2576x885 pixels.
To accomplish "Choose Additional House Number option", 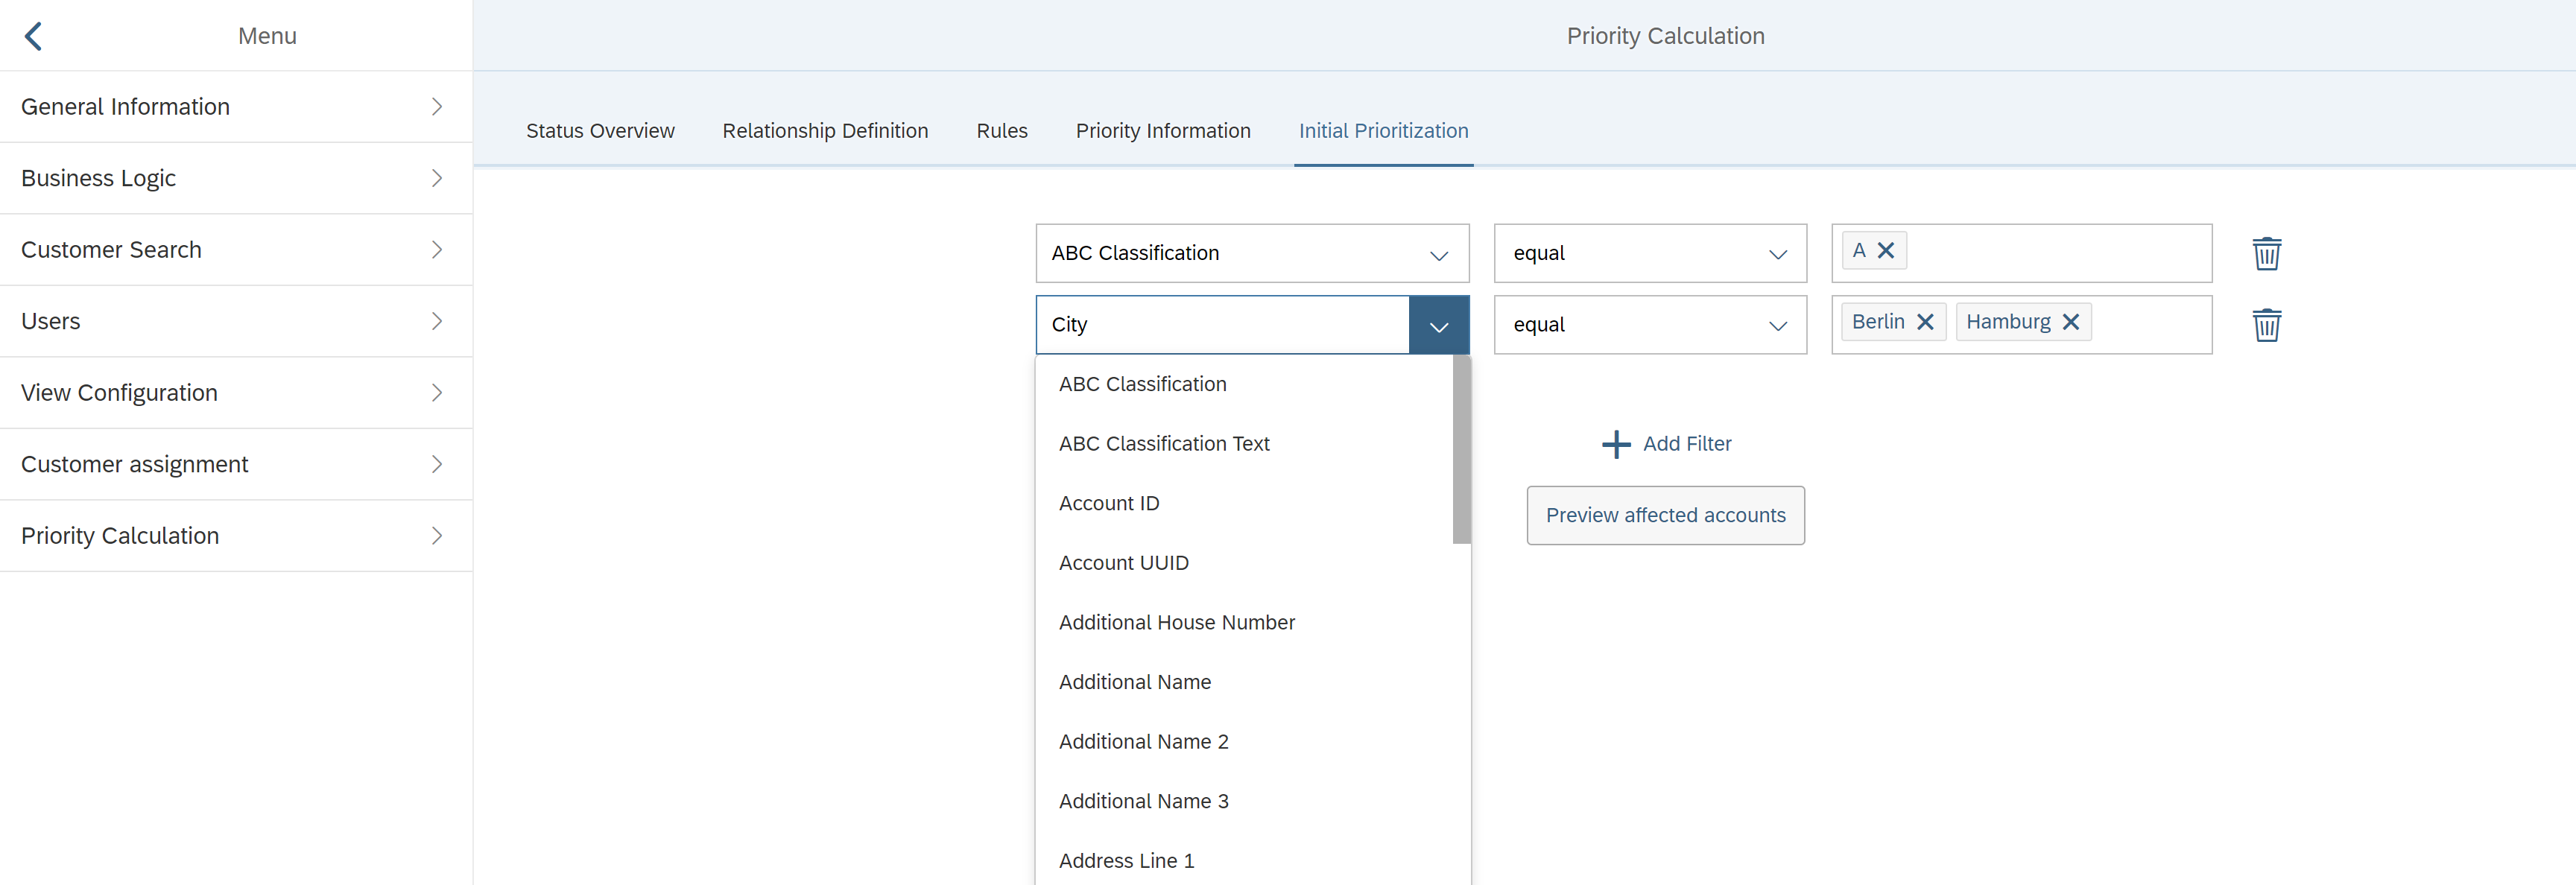I will pos(1244,622).
